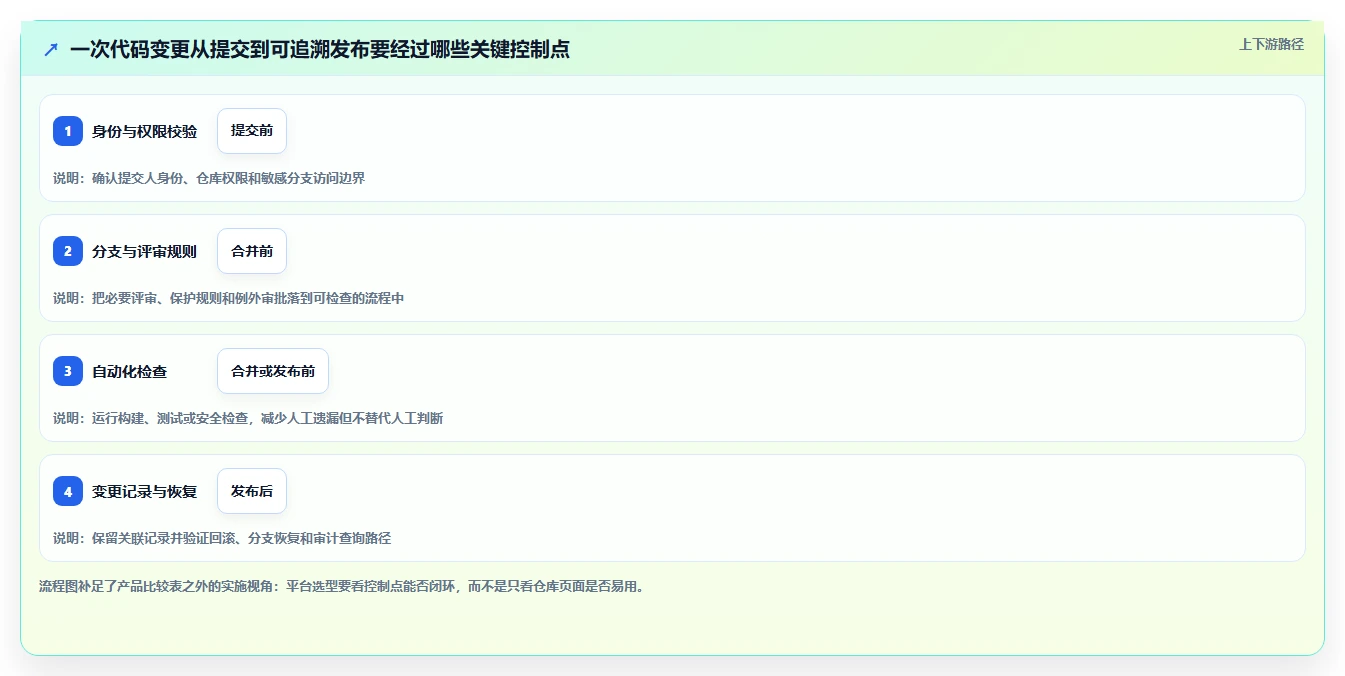
Task: Click the 自动化检查 step title
Action: [130, 371]
